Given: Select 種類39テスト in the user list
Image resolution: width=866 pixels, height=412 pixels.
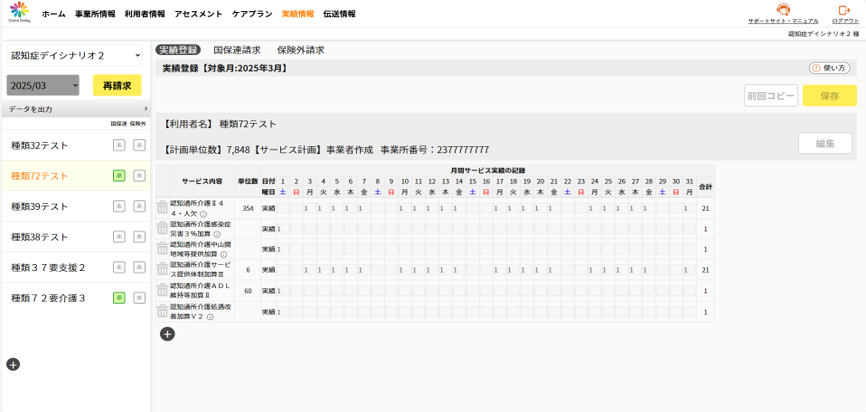Looking at the screenshot, I should tap(40, 207).
